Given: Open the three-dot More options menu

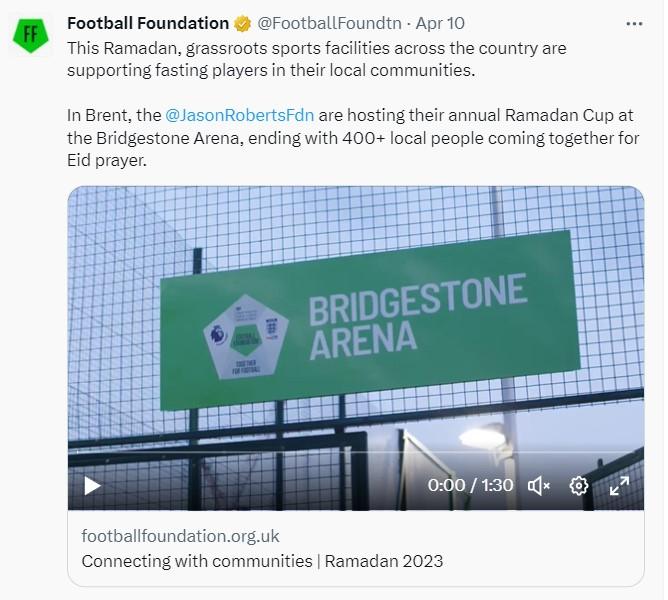Looking at the screenshot, I should pos(634,23).
